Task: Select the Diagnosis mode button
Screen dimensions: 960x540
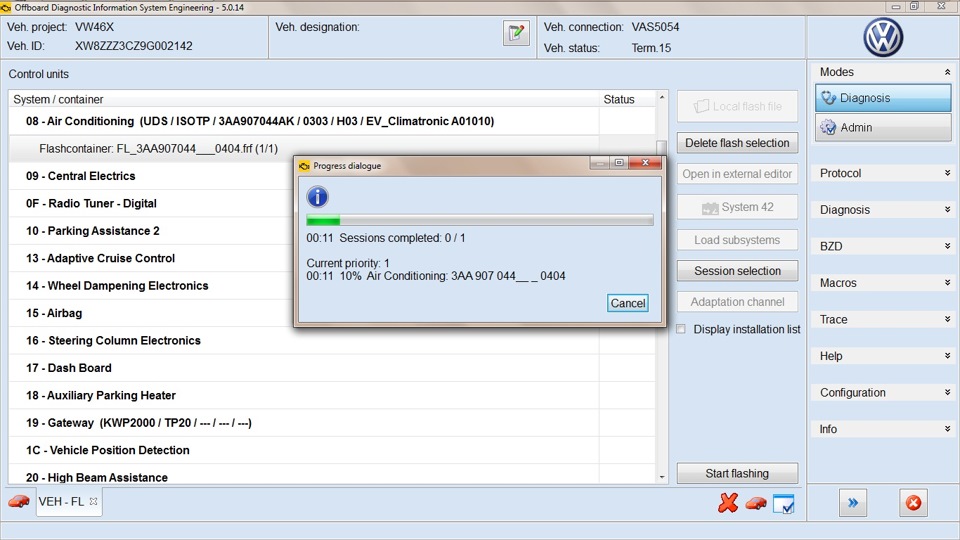Action: pos(883,98)
